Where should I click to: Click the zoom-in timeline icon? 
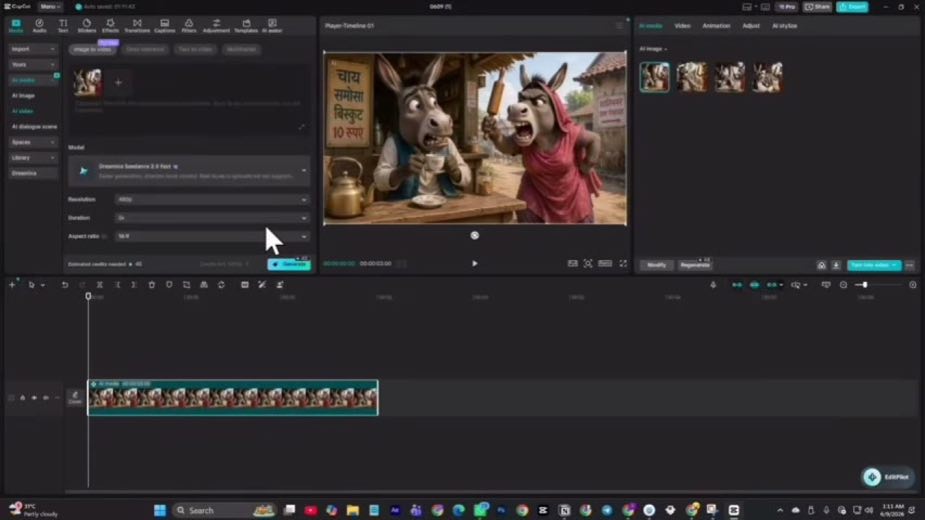coord(913,285)
